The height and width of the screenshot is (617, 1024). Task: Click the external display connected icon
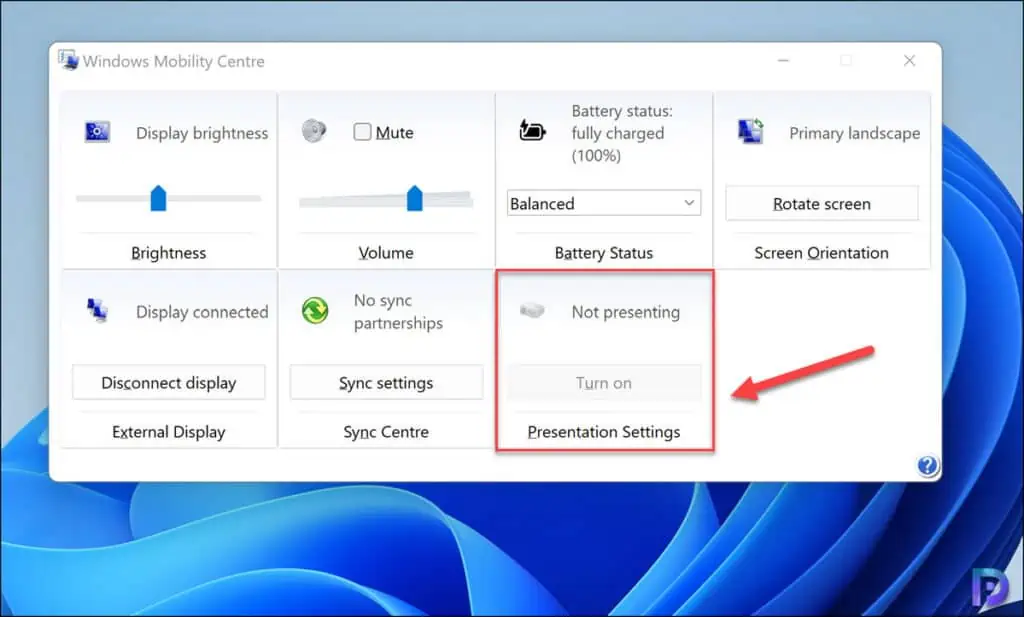coord(97,310)
